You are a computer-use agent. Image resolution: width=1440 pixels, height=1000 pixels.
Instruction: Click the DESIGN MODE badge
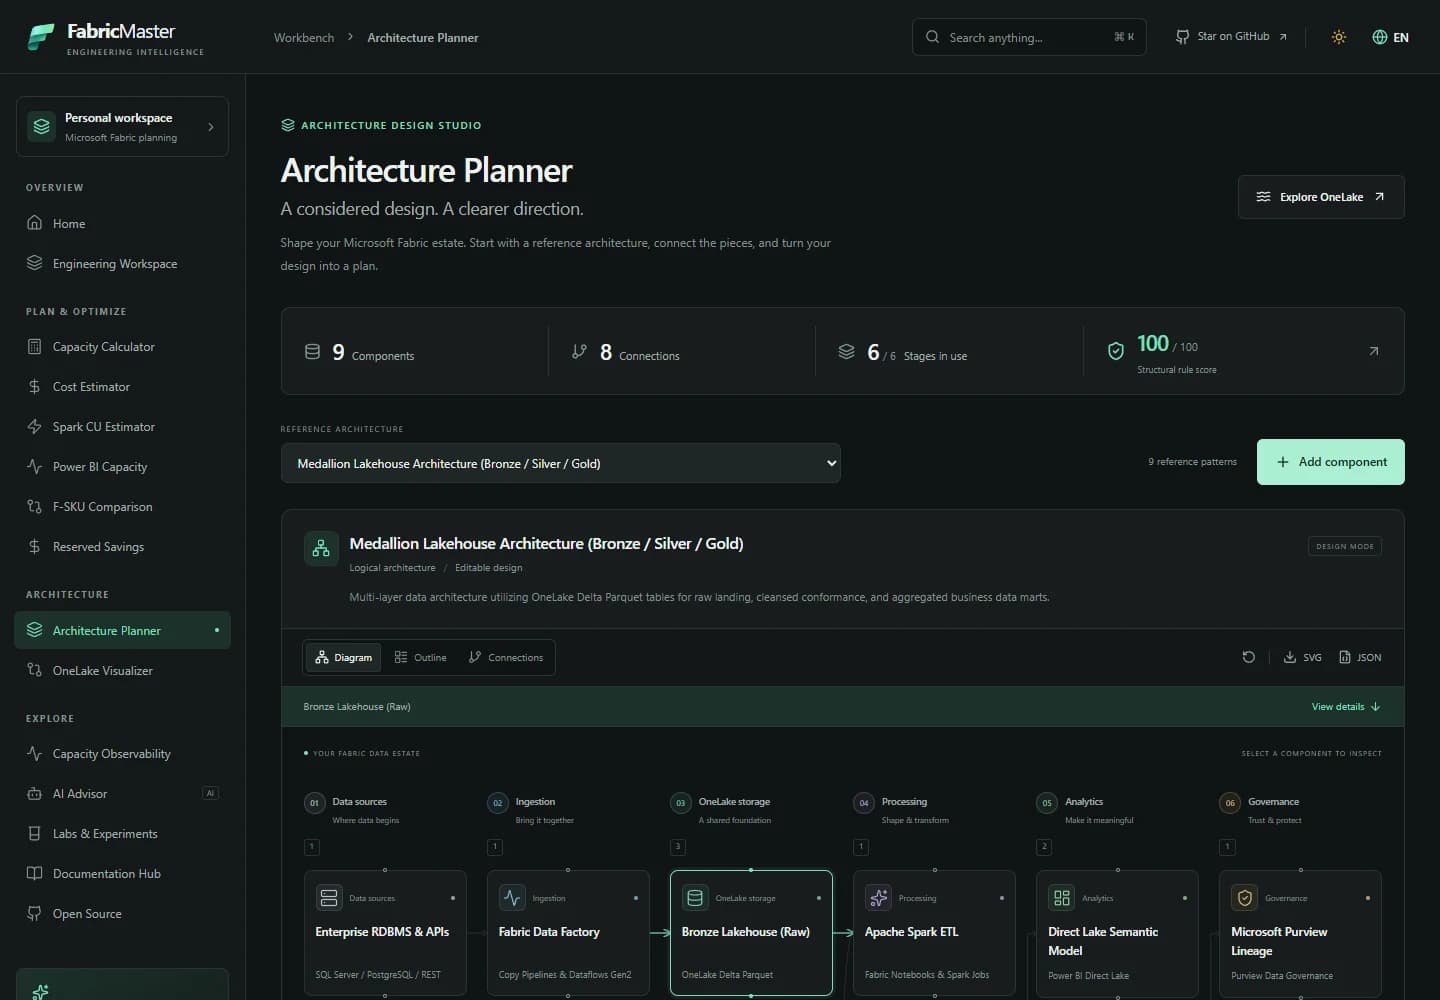click(1345, 546)
